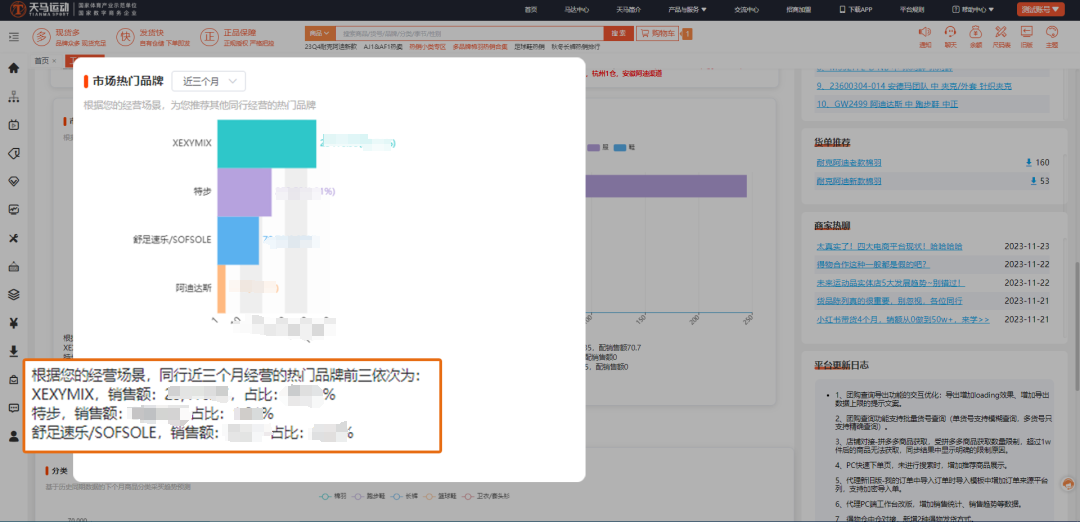Click hot search 23Q4耐克阿迪新款
The image size is (1080, 522).
(x=331, y=47)
